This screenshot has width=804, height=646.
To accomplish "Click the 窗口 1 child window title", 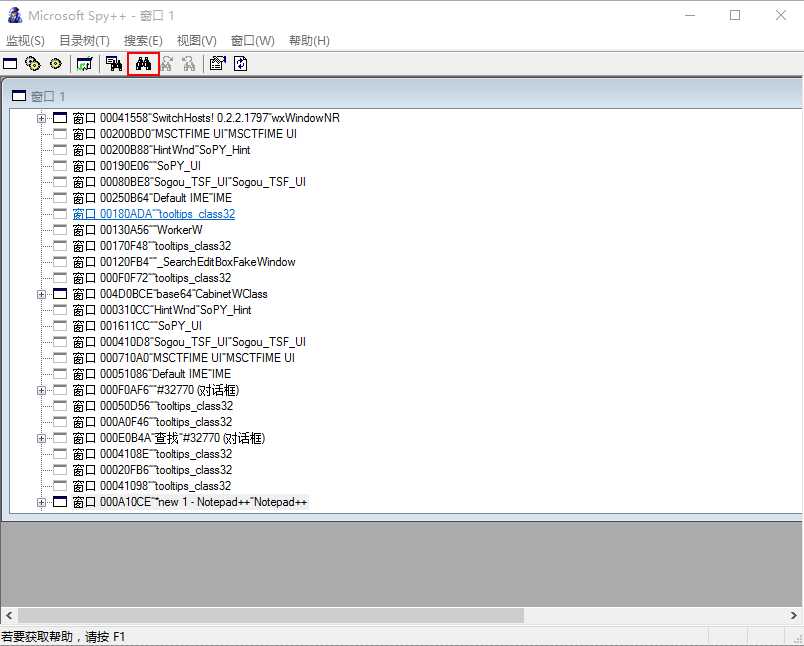I will click(x=48, y=96).
